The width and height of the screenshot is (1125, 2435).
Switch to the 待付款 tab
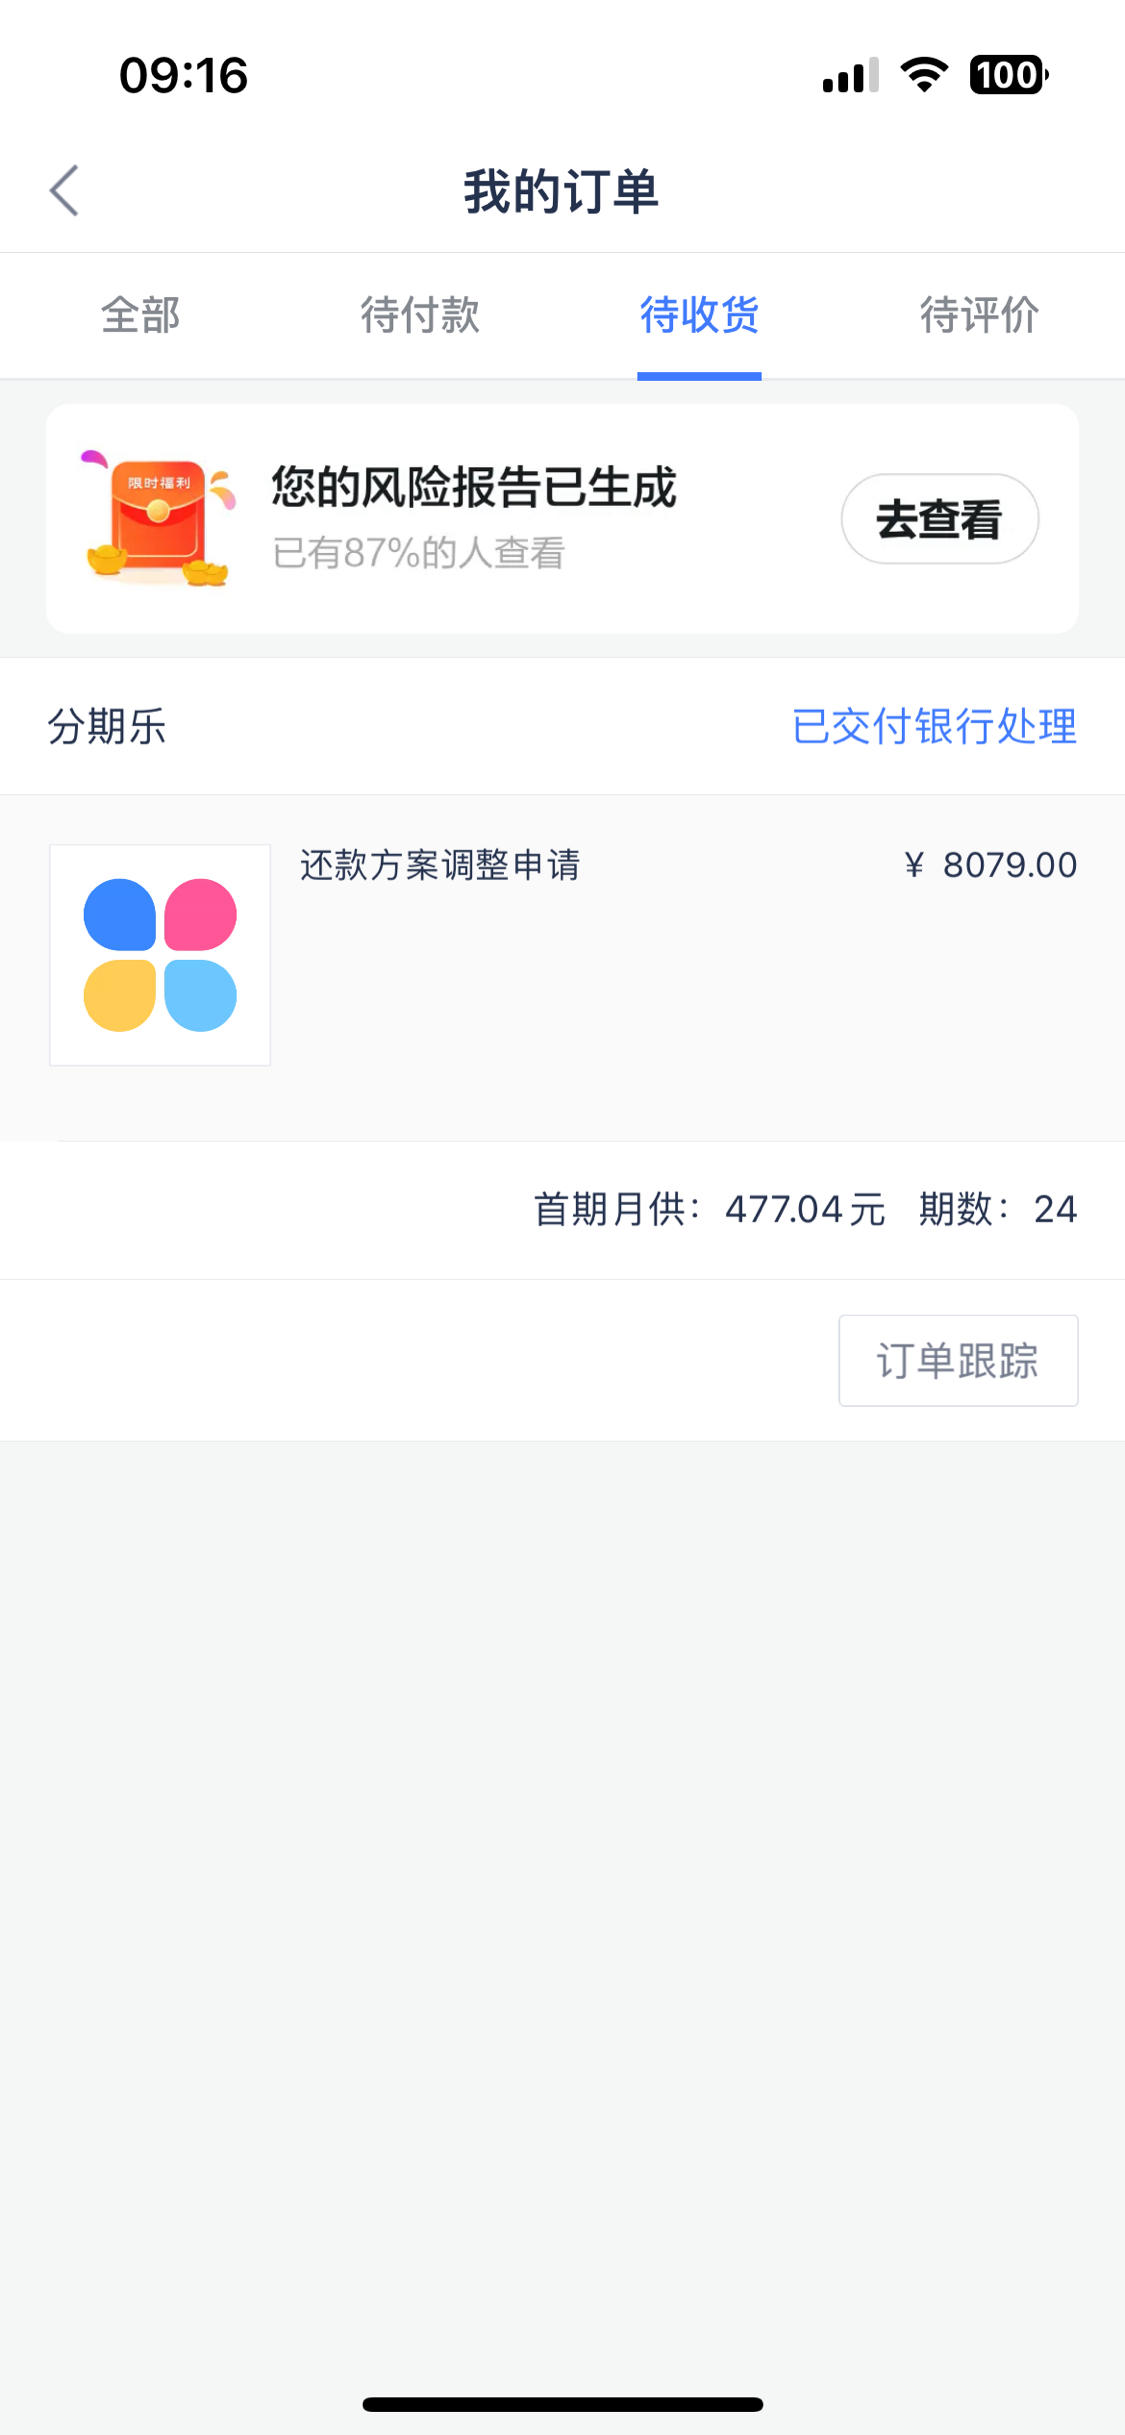(420, 315)
